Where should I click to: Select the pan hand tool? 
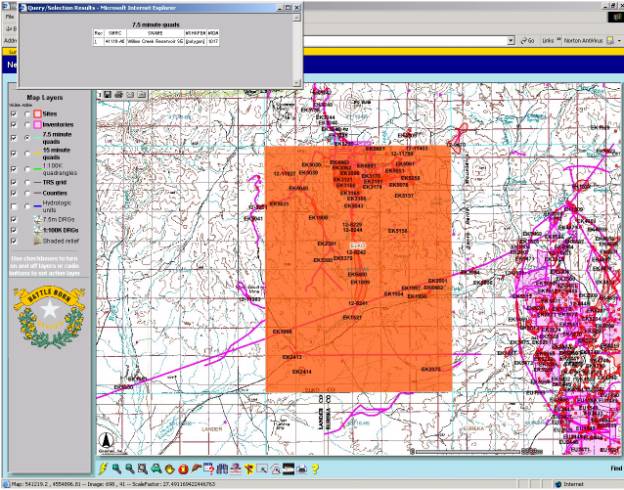tap(170, 467)
